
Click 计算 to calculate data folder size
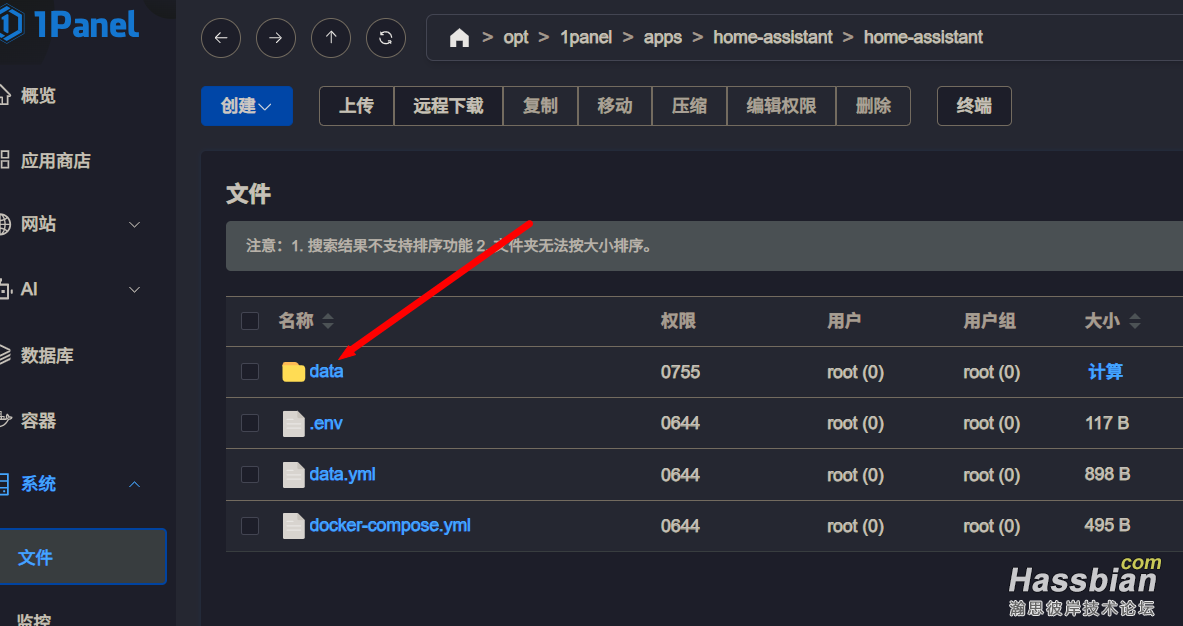[1105, 372]
